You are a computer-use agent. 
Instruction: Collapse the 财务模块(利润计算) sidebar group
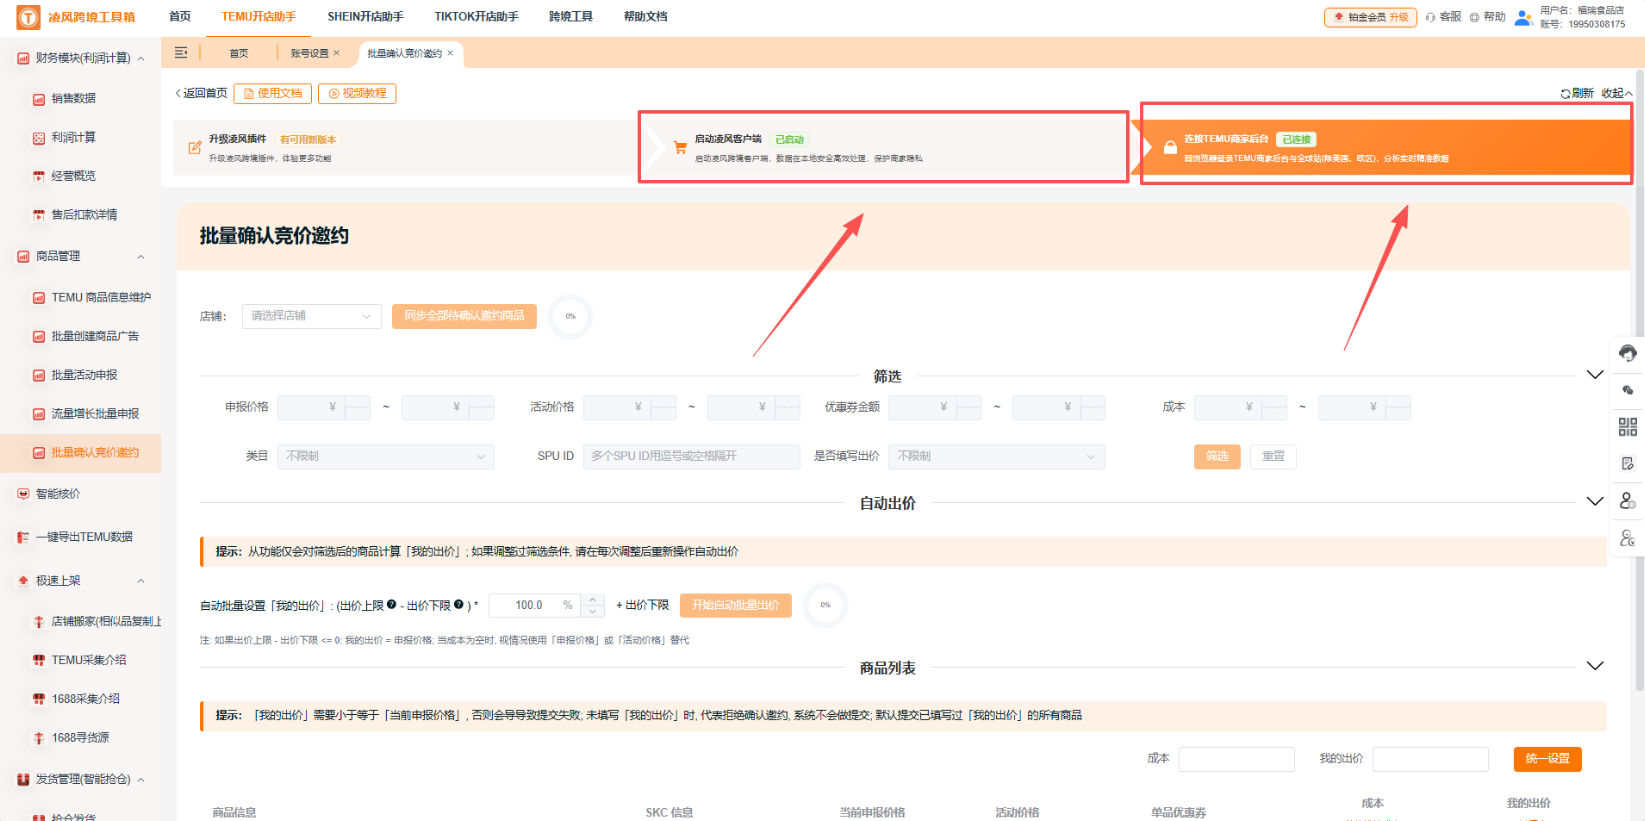141,59
